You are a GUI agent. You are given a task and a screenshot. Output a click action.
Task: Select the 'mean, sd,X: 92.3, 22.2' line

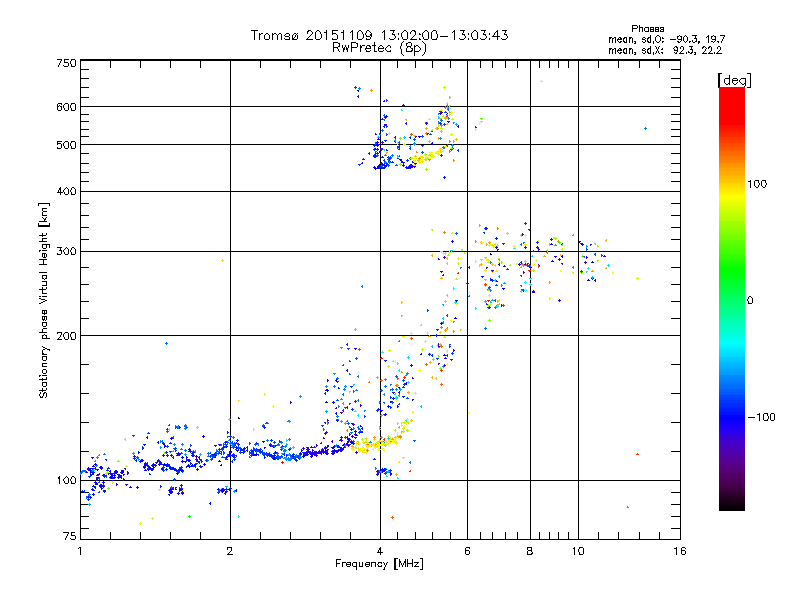[665, 50]
